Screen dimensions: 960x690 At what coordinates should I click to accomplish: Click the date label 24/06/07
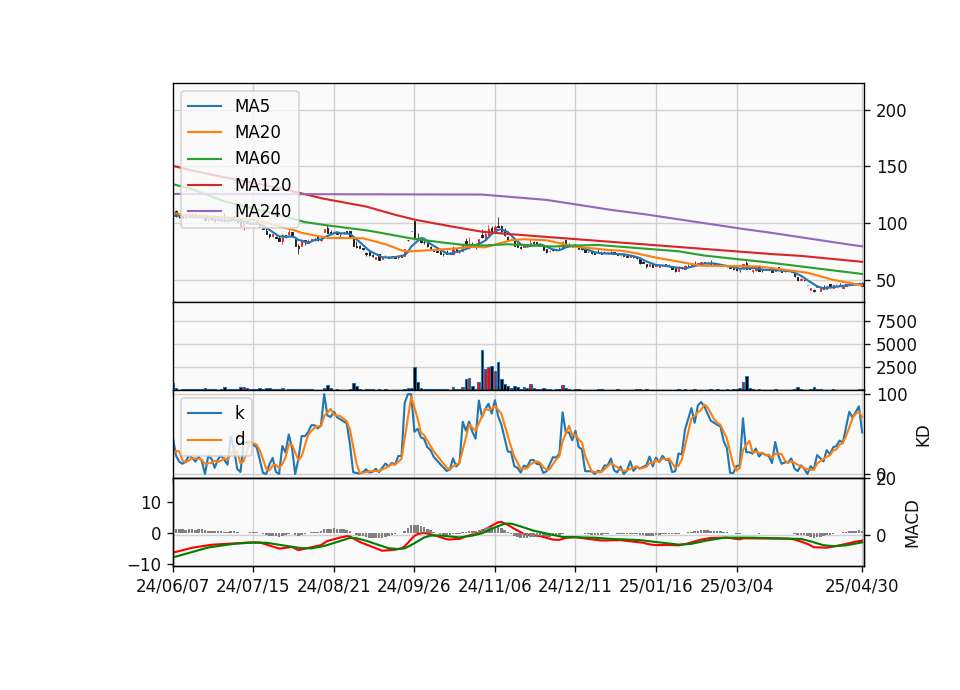click(173, 586)
